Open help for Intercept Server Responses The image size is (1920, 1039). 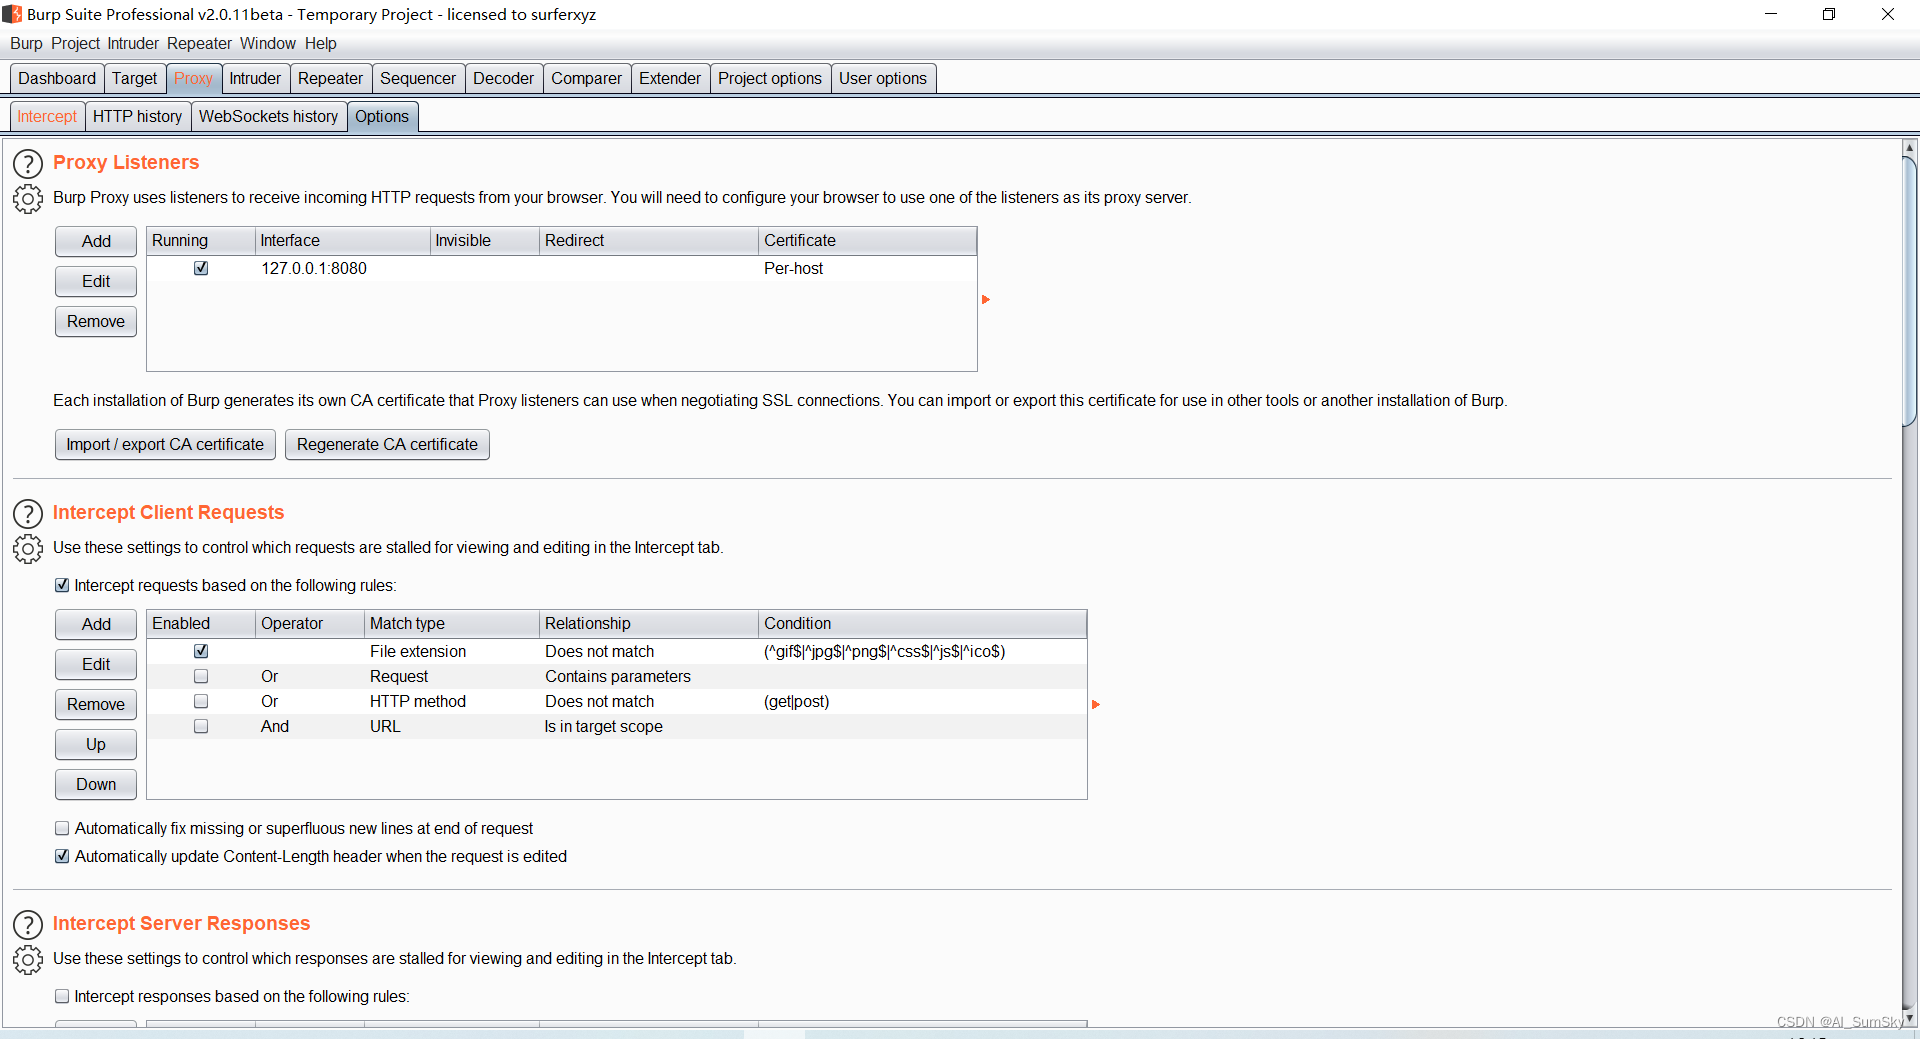28,924
